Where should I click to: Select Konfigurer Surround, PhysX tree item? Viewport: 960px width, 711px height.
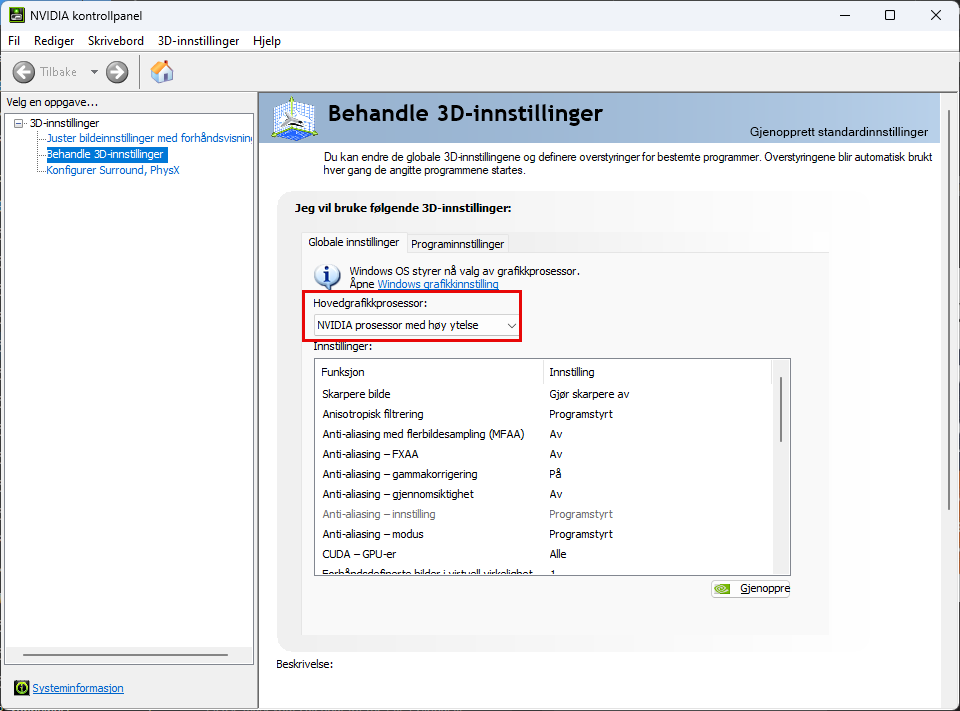click(113, 170)
